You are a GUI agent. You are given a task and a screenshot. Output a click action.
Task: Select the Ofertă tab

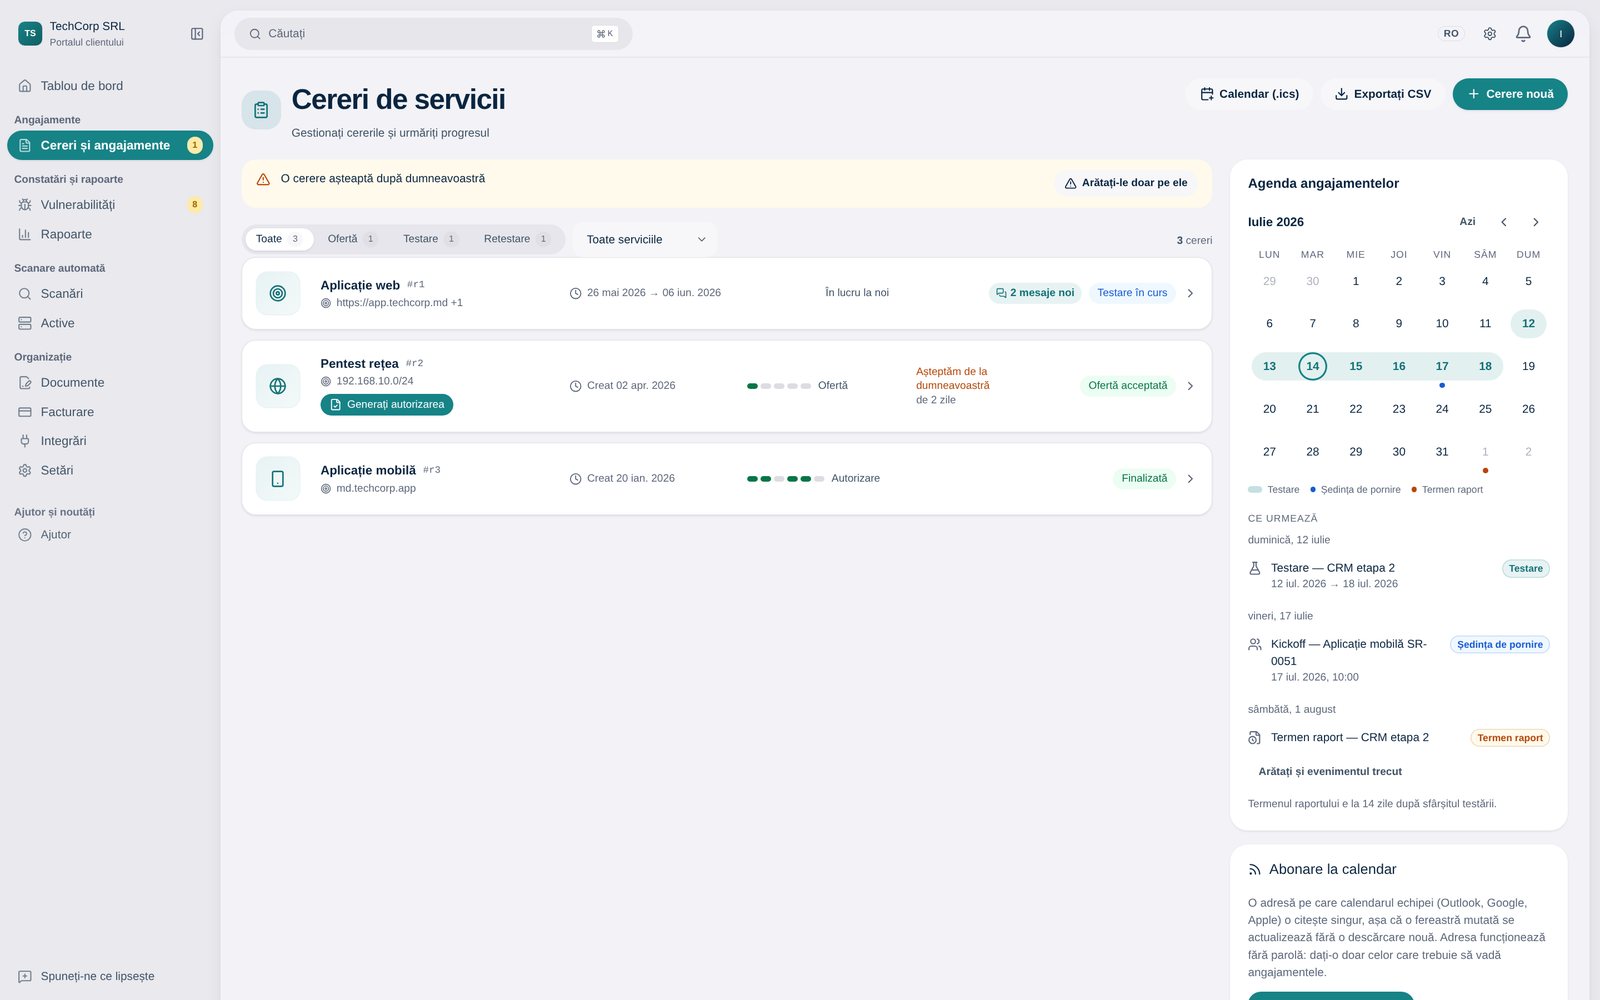[x=352, y=239]
